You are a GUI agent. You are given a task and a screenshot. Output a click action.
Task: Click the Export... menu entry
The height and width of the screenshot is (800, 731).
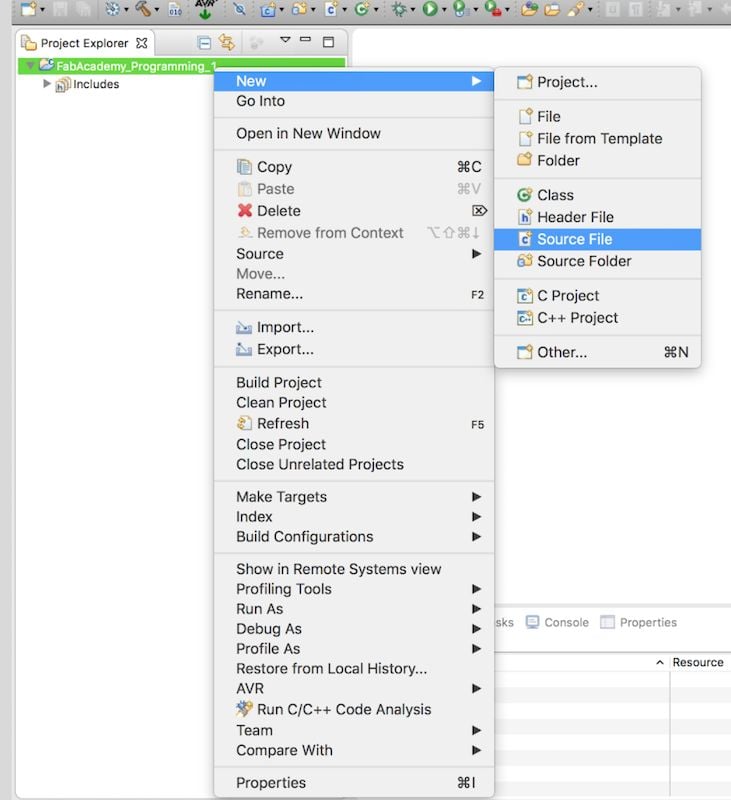(x=354, y=349)
